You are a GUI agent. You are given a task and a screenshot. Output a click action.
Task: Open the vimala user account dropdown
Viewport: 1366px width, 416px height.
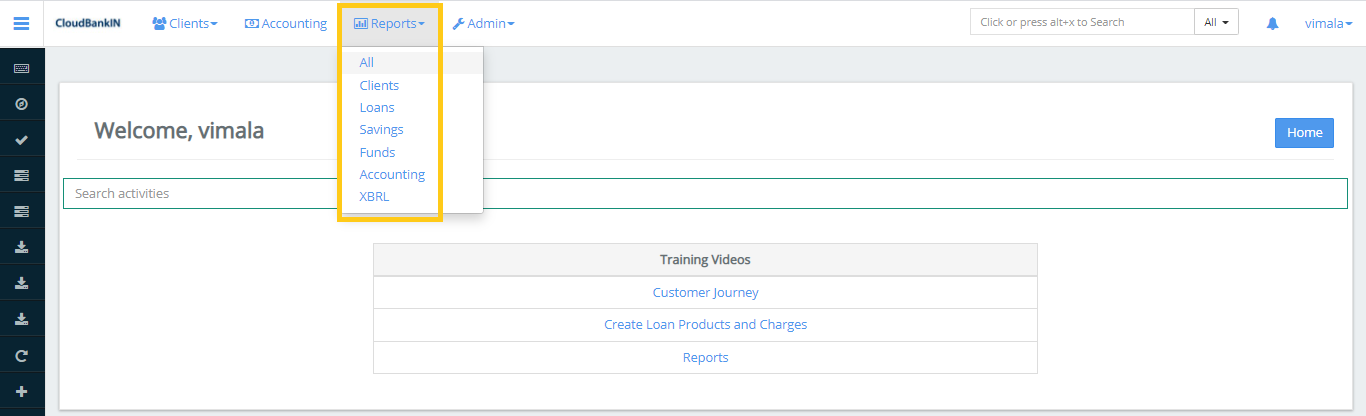coord(1328,23)
